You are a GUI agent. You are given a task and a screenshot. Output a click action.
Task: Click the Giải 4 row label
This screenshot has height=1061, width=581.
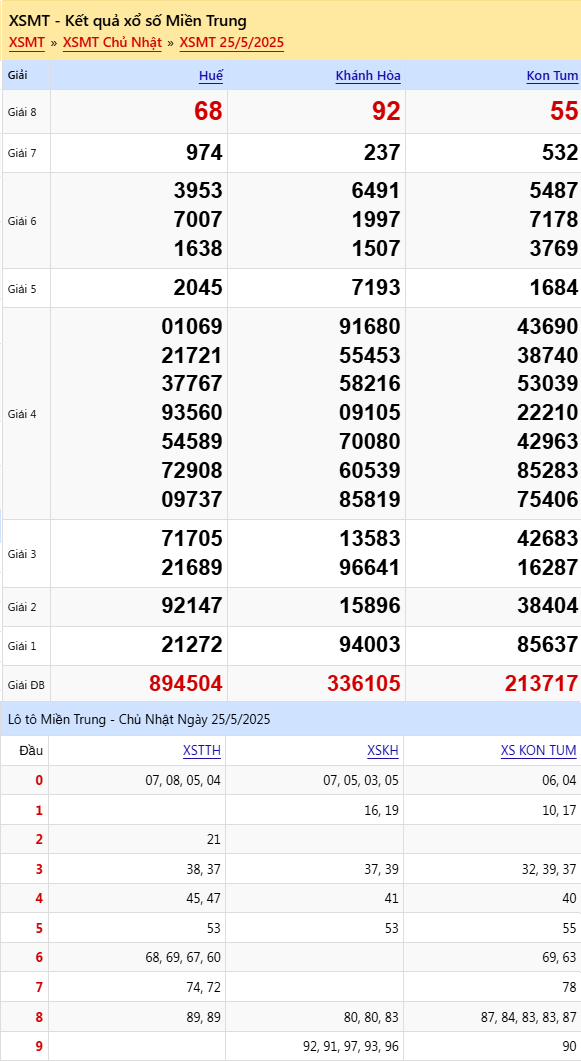pyautogui.click(x=22, y=413)
